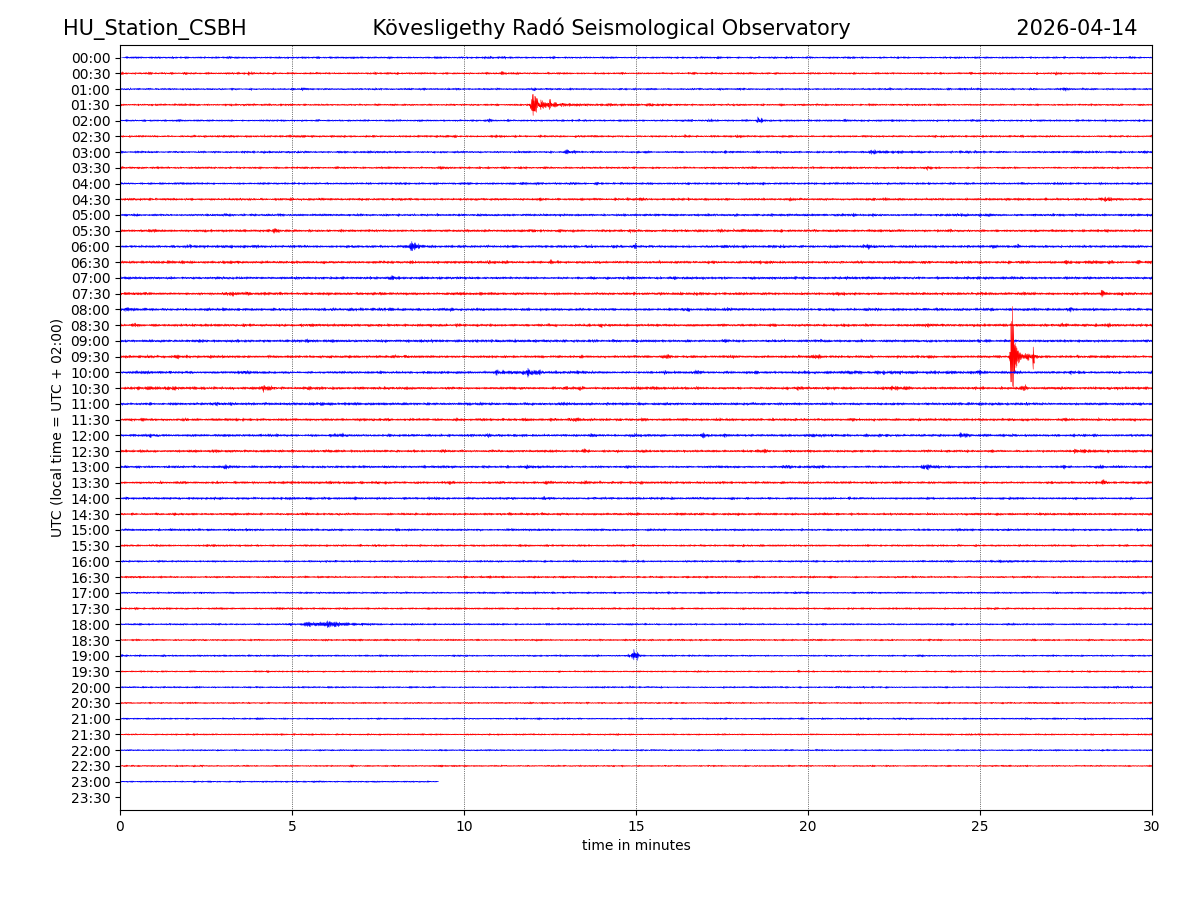Select the blue burst on the 18:00 trace

coord(325,624)
